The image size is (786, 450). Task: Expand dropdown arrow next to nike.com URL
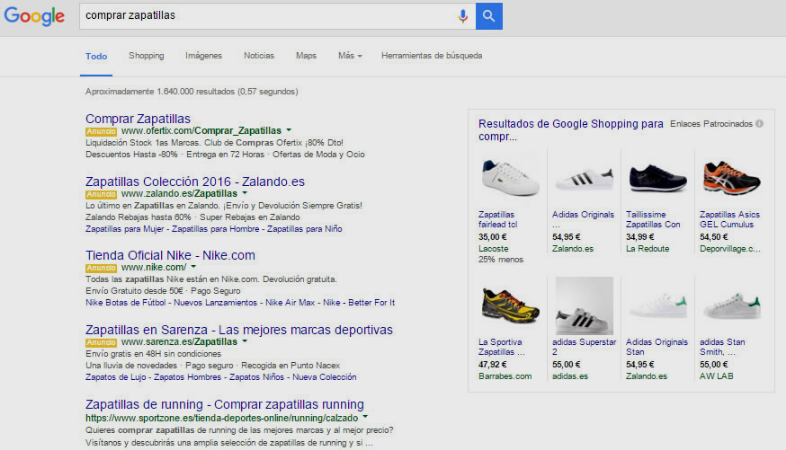(x=193, y=267)
